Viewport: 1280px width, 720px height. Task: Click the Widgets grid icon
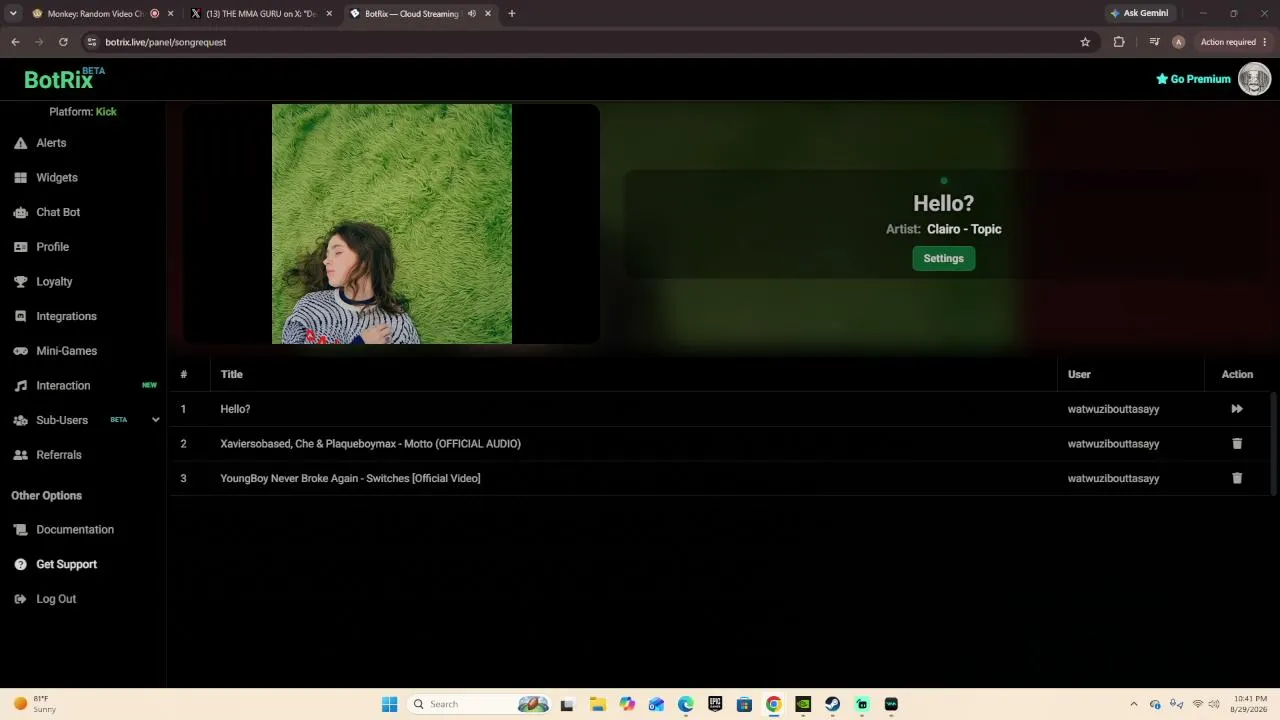pos(20,178)
